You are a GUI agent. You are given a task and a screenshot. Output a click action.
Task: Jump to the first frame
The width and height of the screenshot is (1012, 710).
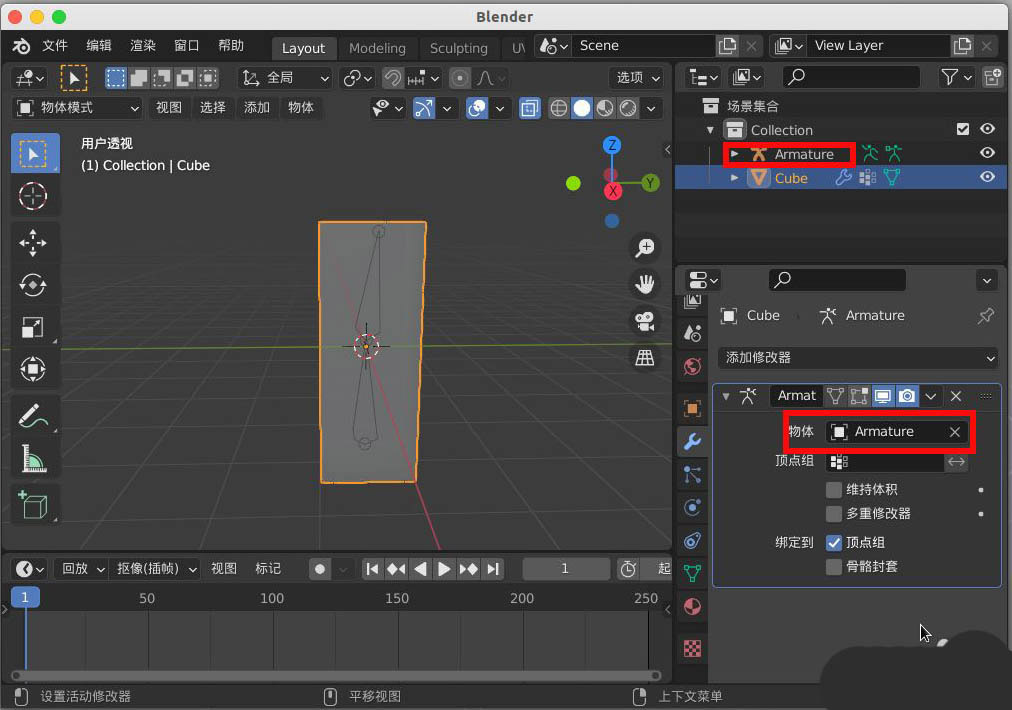372,569
